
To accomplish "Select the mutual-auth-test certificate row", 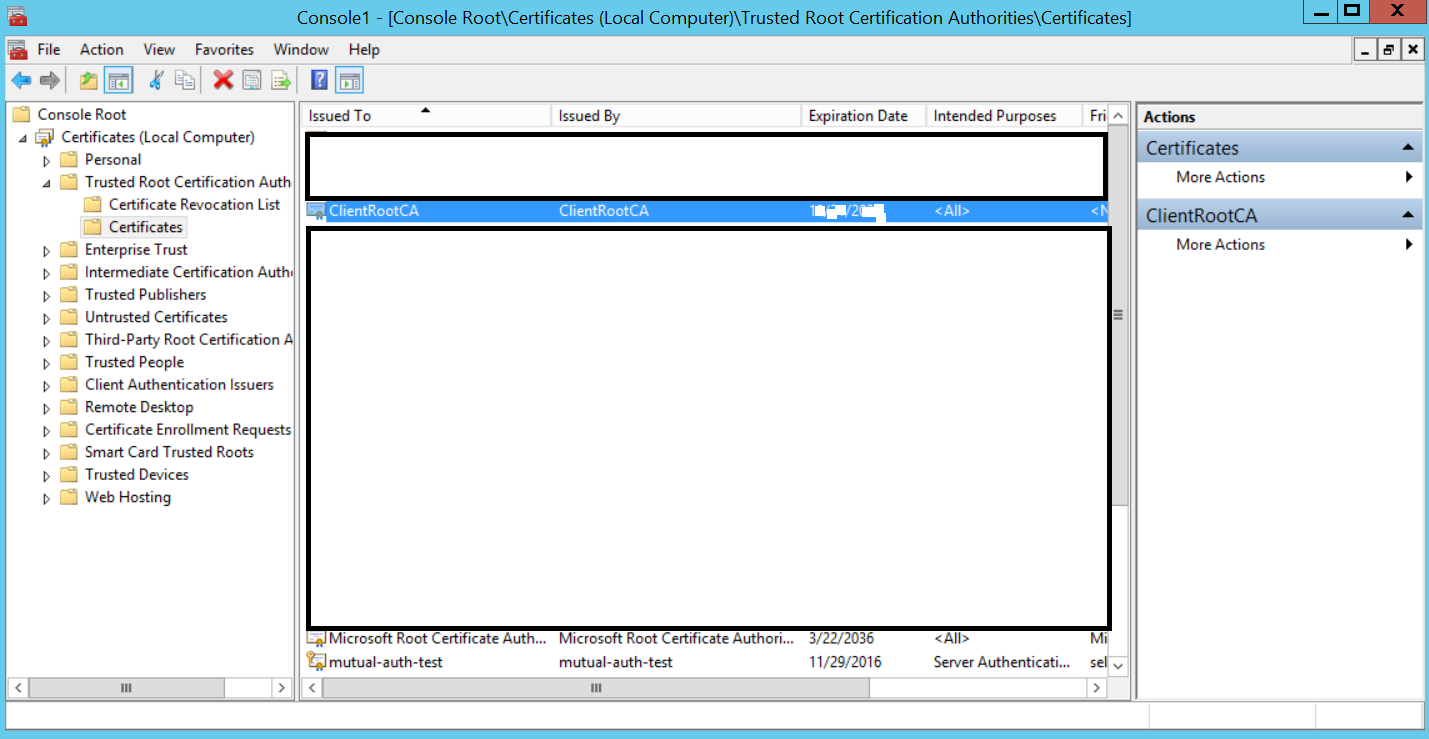I will click(x=386, y=662).
